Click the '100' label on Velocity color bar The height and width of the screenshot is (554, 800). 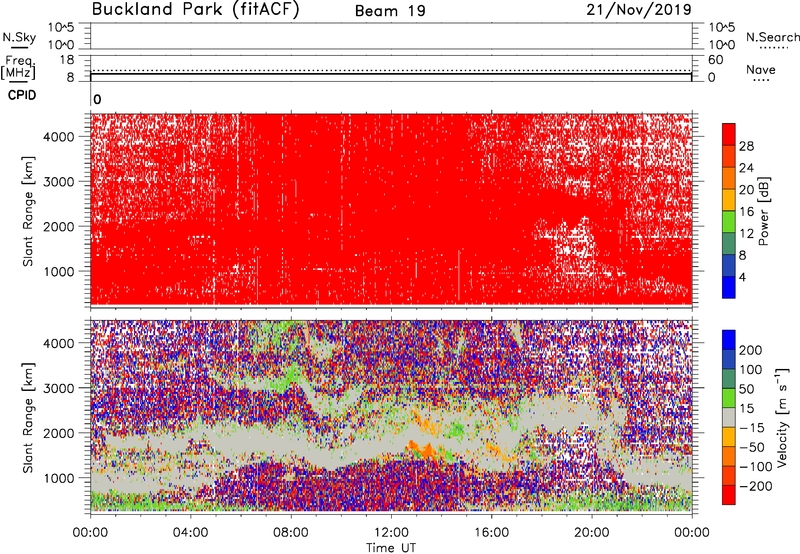[750, 370]
